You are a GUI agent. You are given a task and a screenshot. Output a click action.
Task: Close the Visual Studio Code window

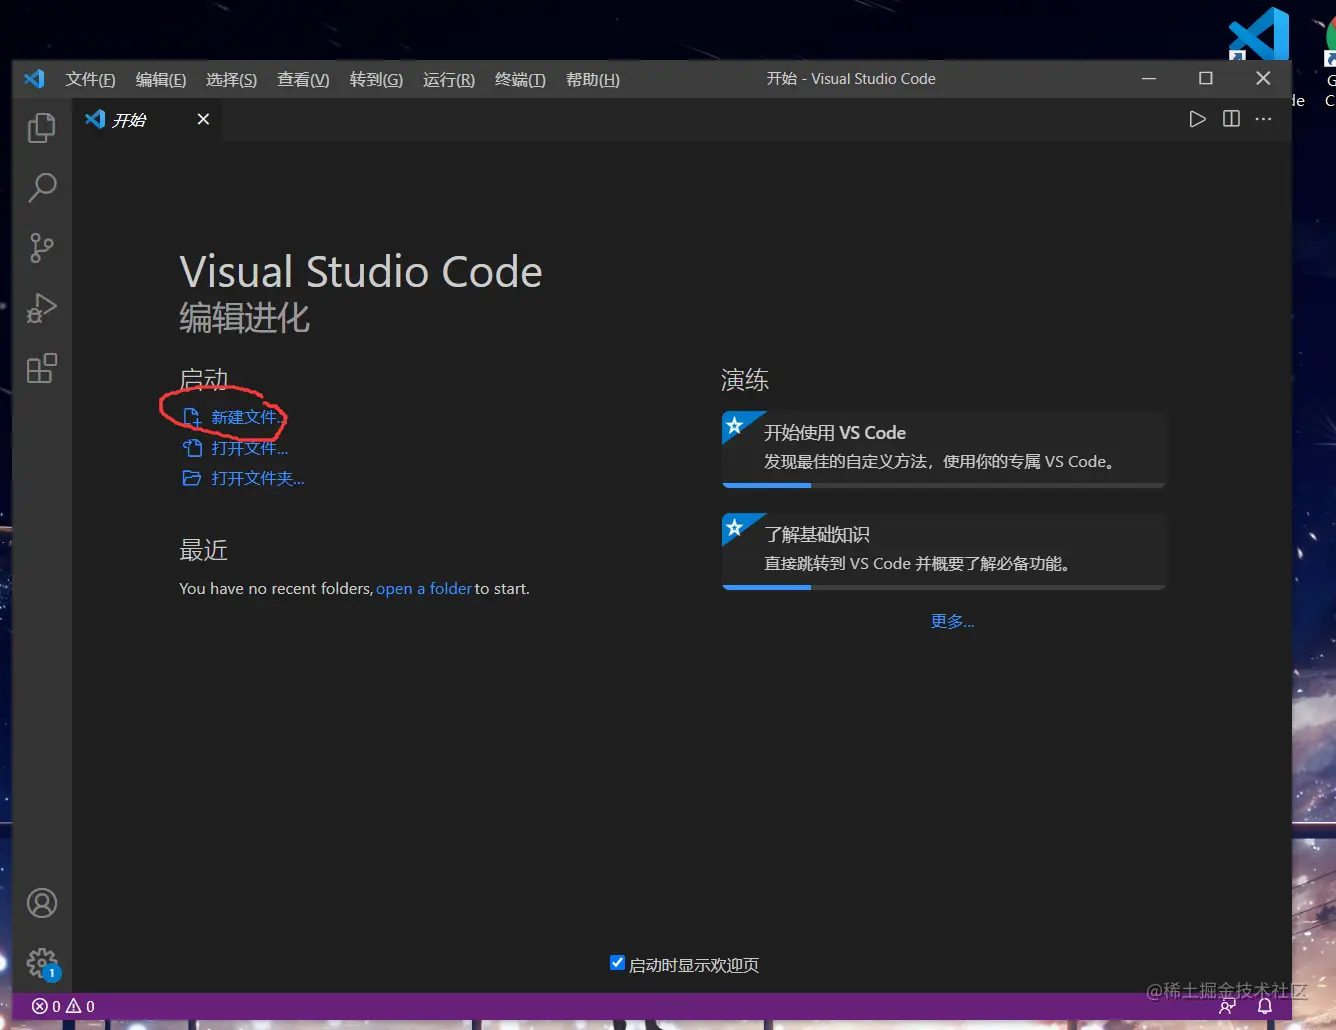click(1263, 78)
